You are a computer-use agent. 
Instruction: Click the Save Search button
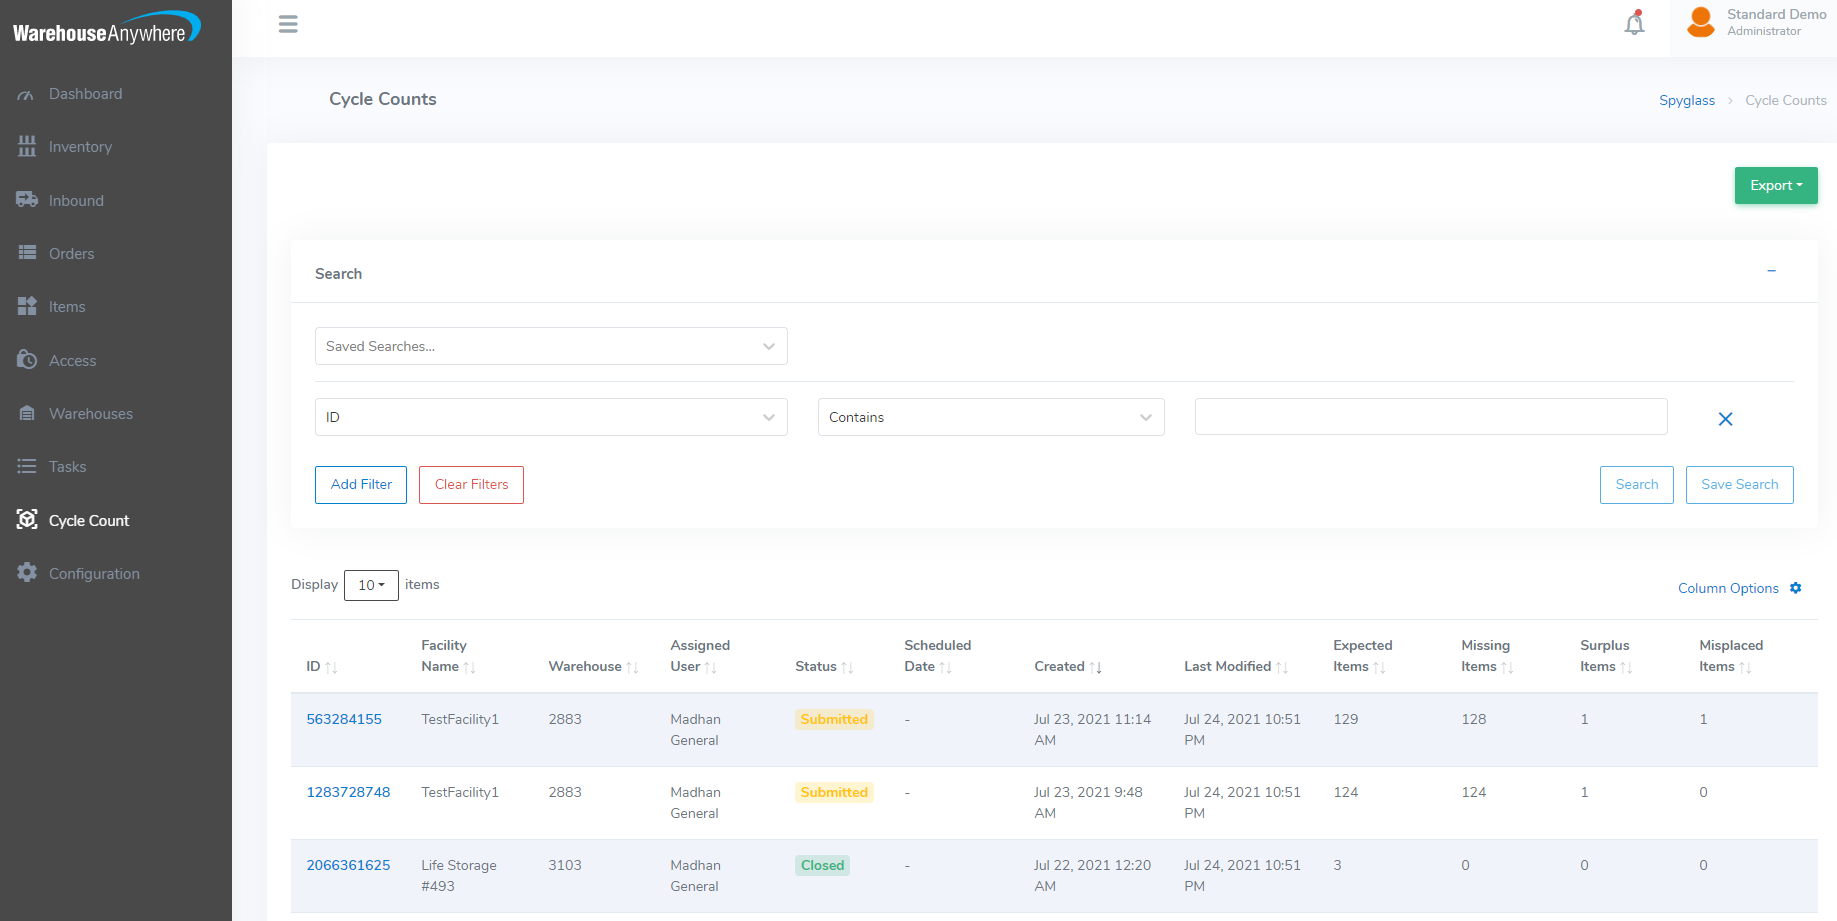point(1740,485)
